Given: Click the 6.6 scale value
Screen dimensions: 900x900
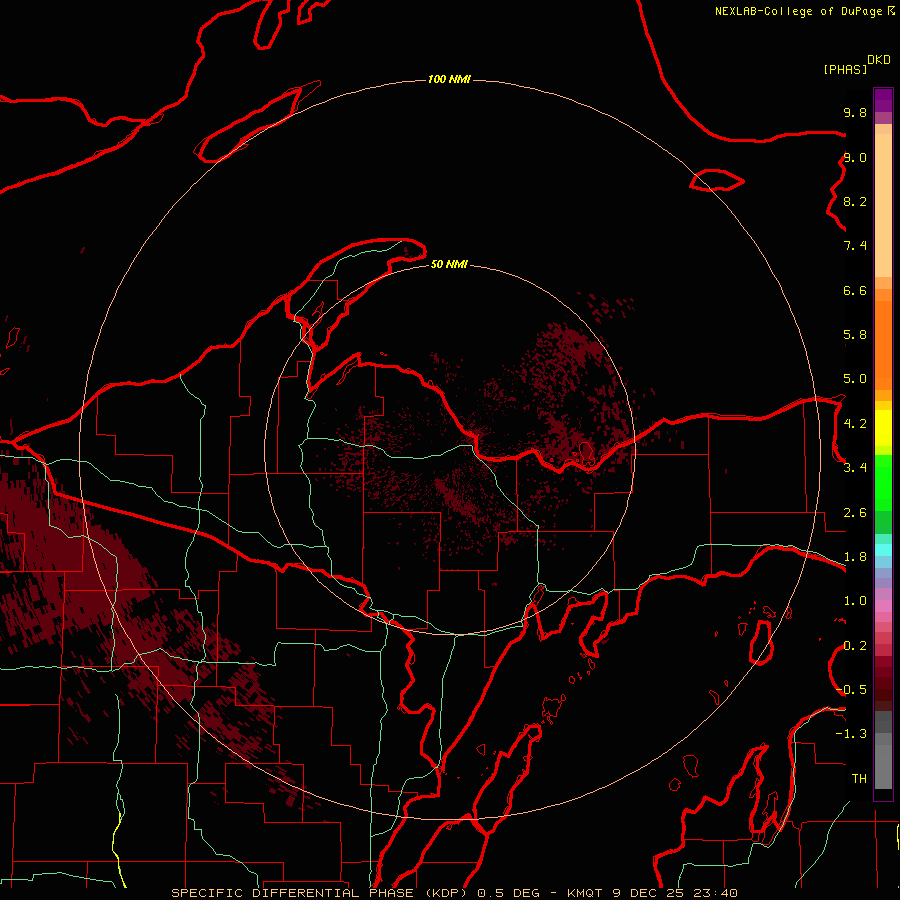Looking at the screenshot, I should (855, 290).
